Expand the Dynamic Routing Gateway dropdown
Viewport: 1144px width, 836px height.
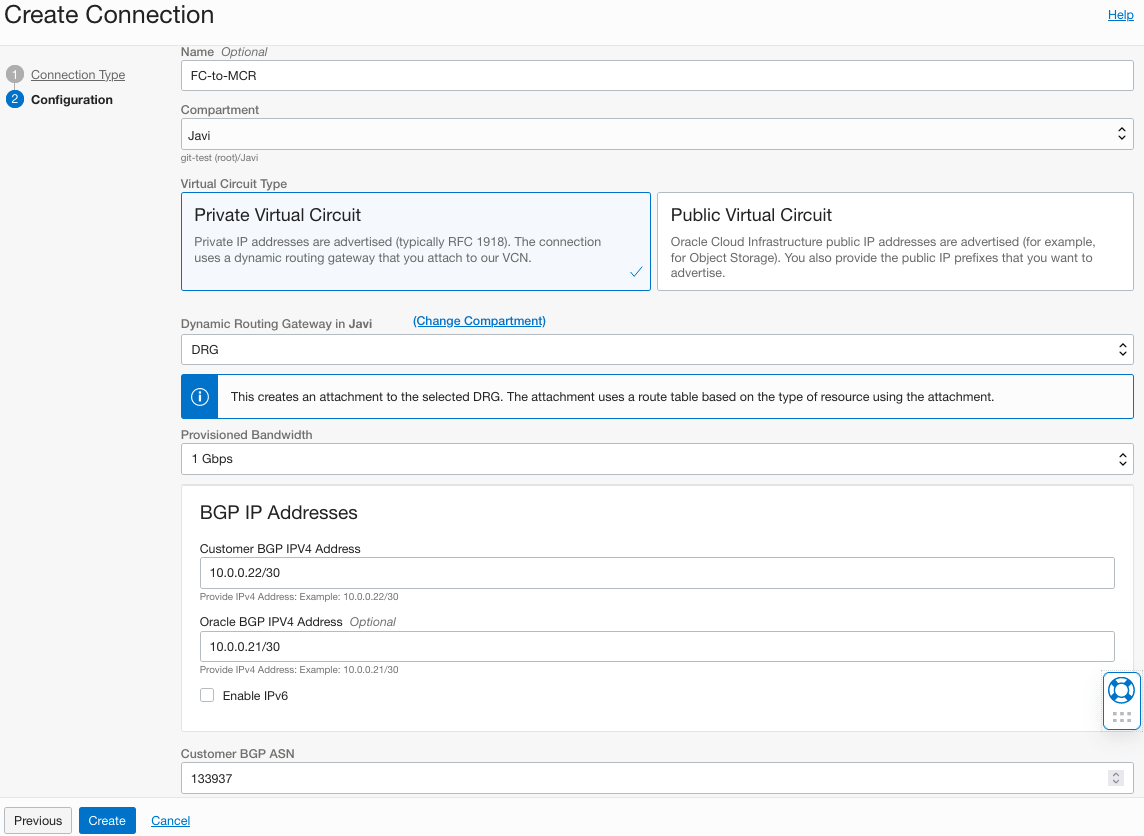tap(656, 350)
